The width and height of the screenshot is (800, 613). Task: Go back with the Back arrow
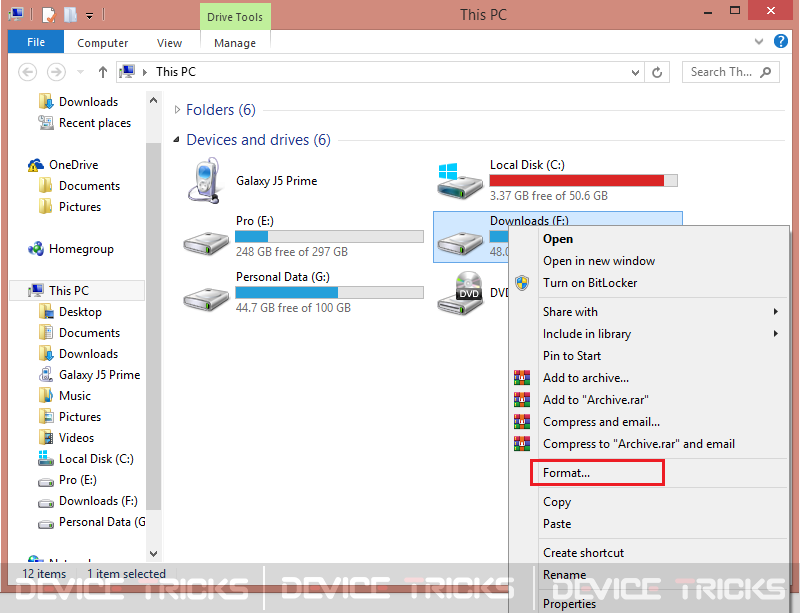coord(28,72)
